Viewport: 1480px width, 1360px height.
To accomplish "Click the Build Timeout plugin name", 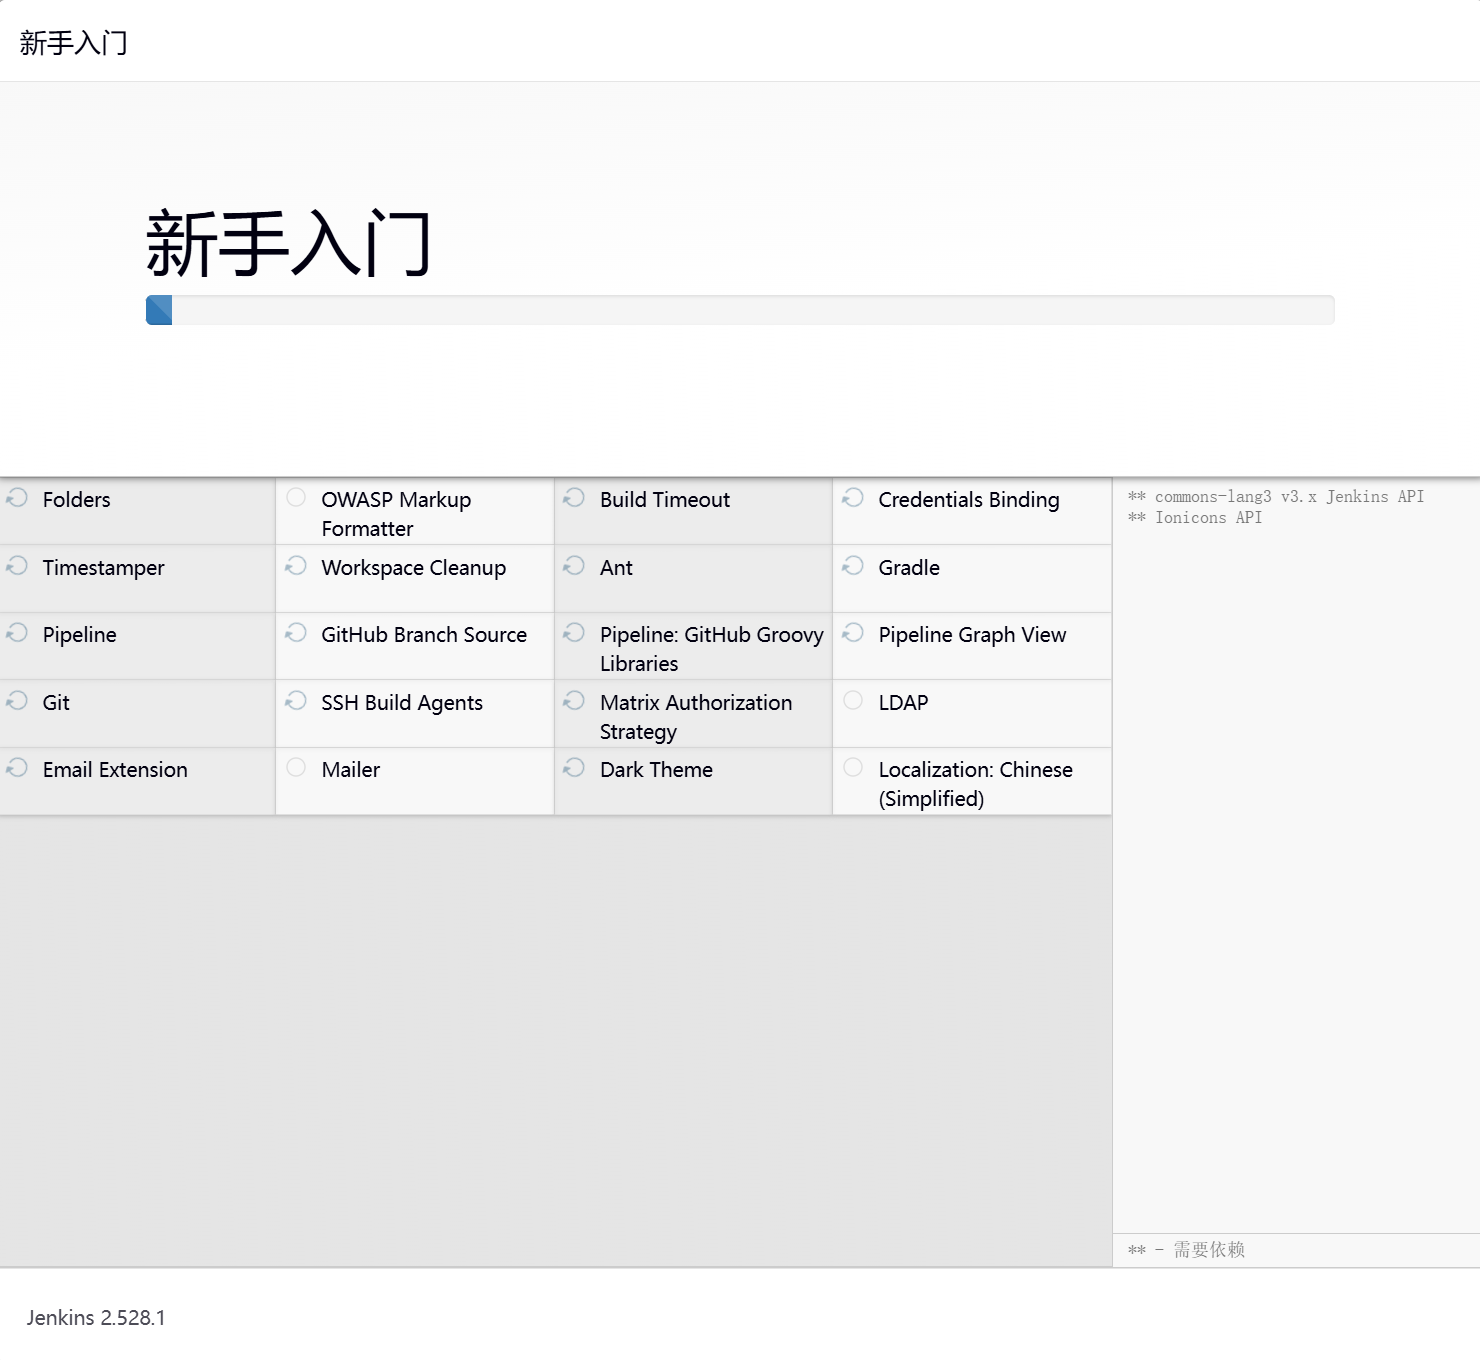I will pyautogui.click(x=665, y=500).
